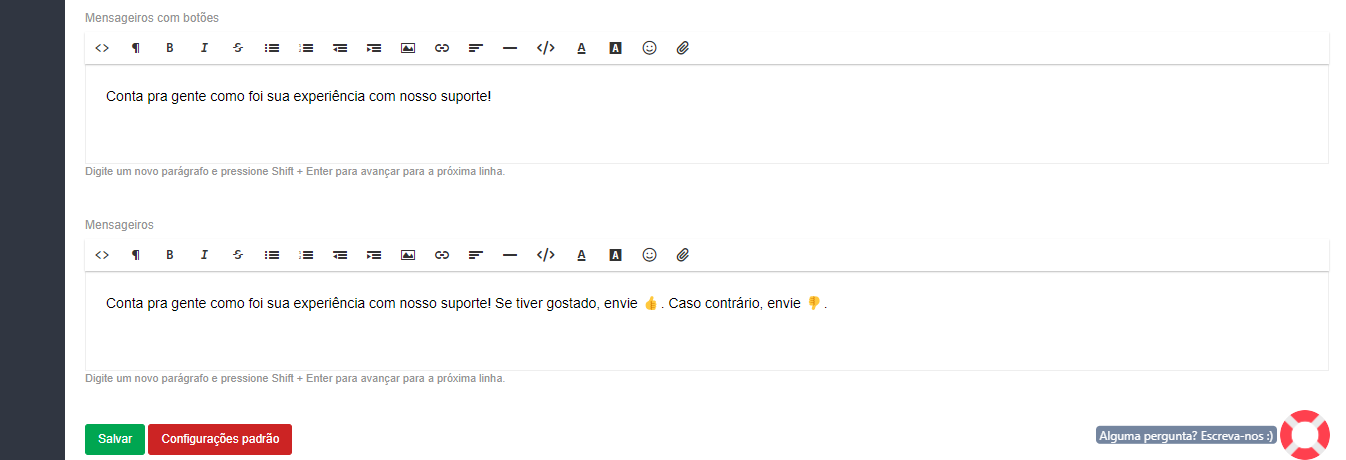Screen dimensions: 1346x460
Task: Open the emoji picker in the top editor
Action: 649,48
